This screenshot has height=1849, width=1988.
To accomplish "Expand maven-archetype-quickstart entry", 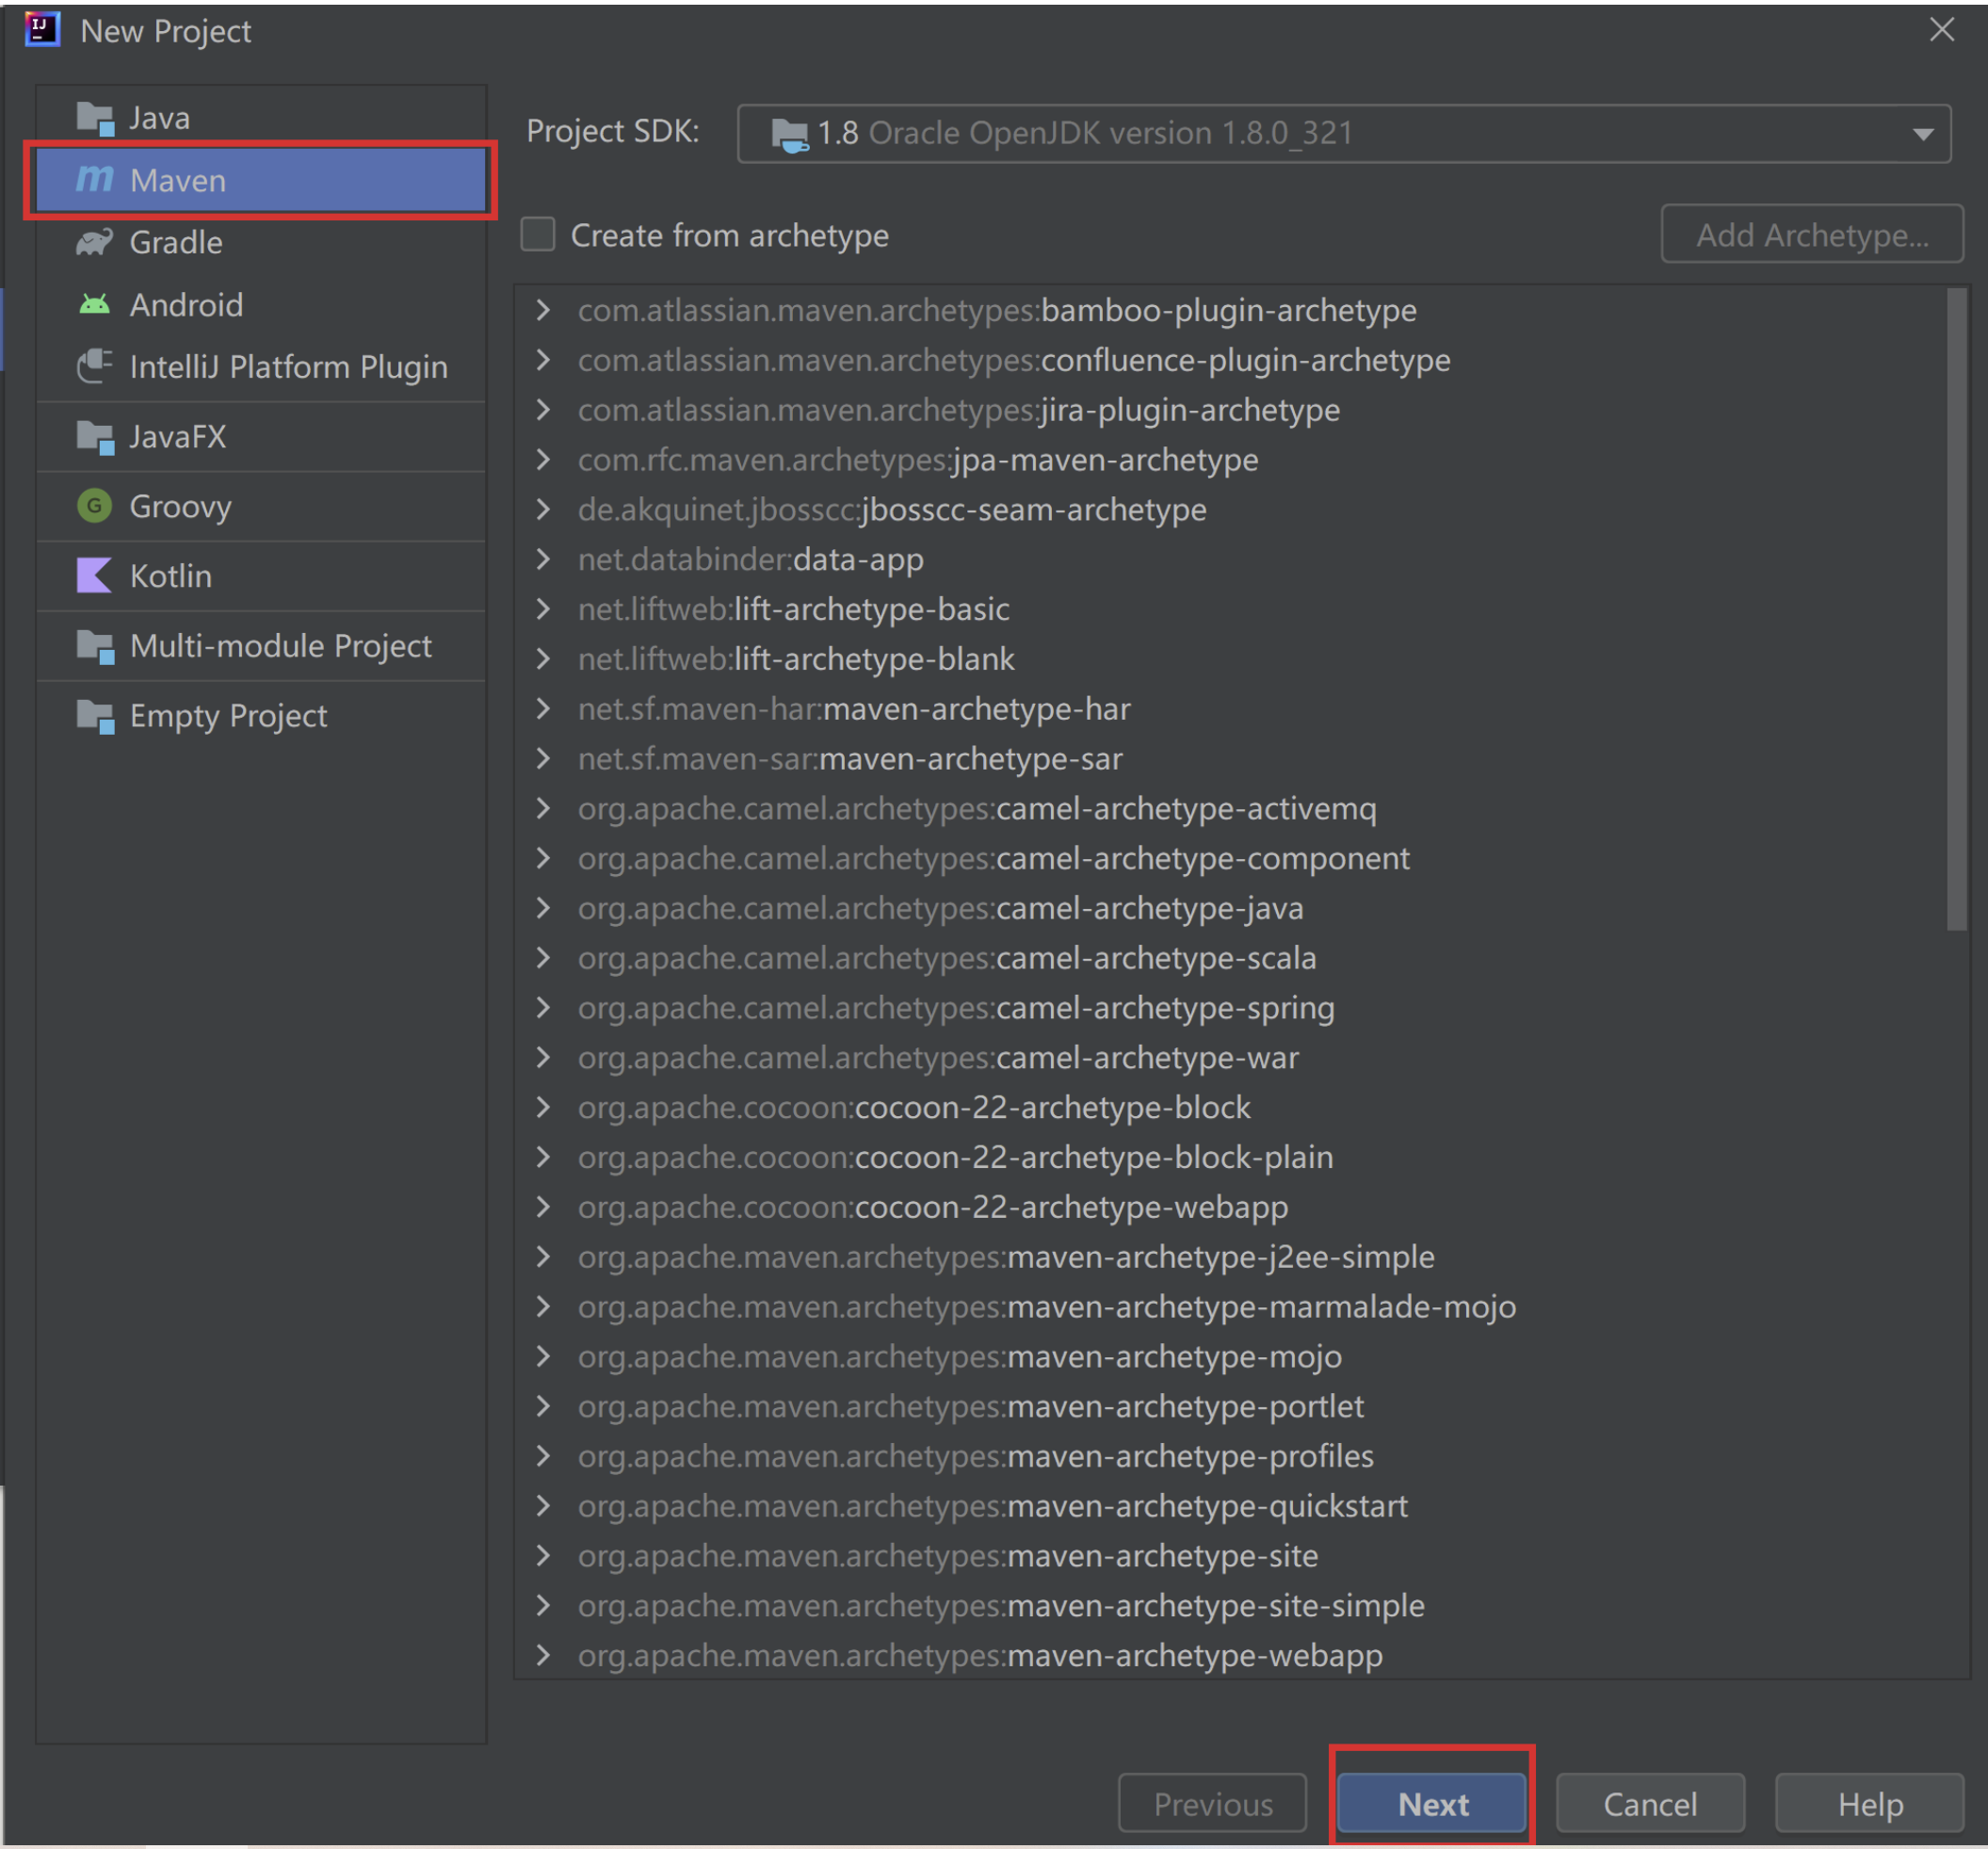I will tap(543, 1506).
